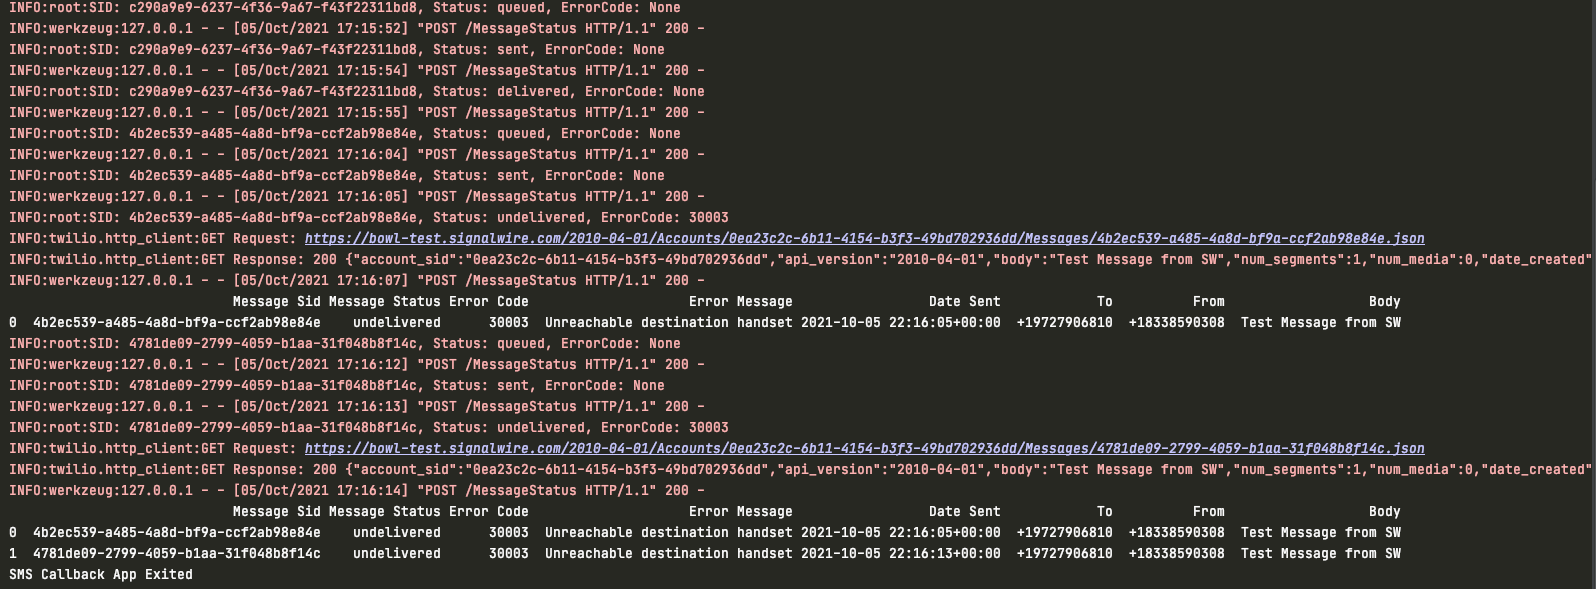Open the SignalWire URL ending in 31f048b8f14c.json
This screenshot has height=589, width=1596.
tap(864, 449)
